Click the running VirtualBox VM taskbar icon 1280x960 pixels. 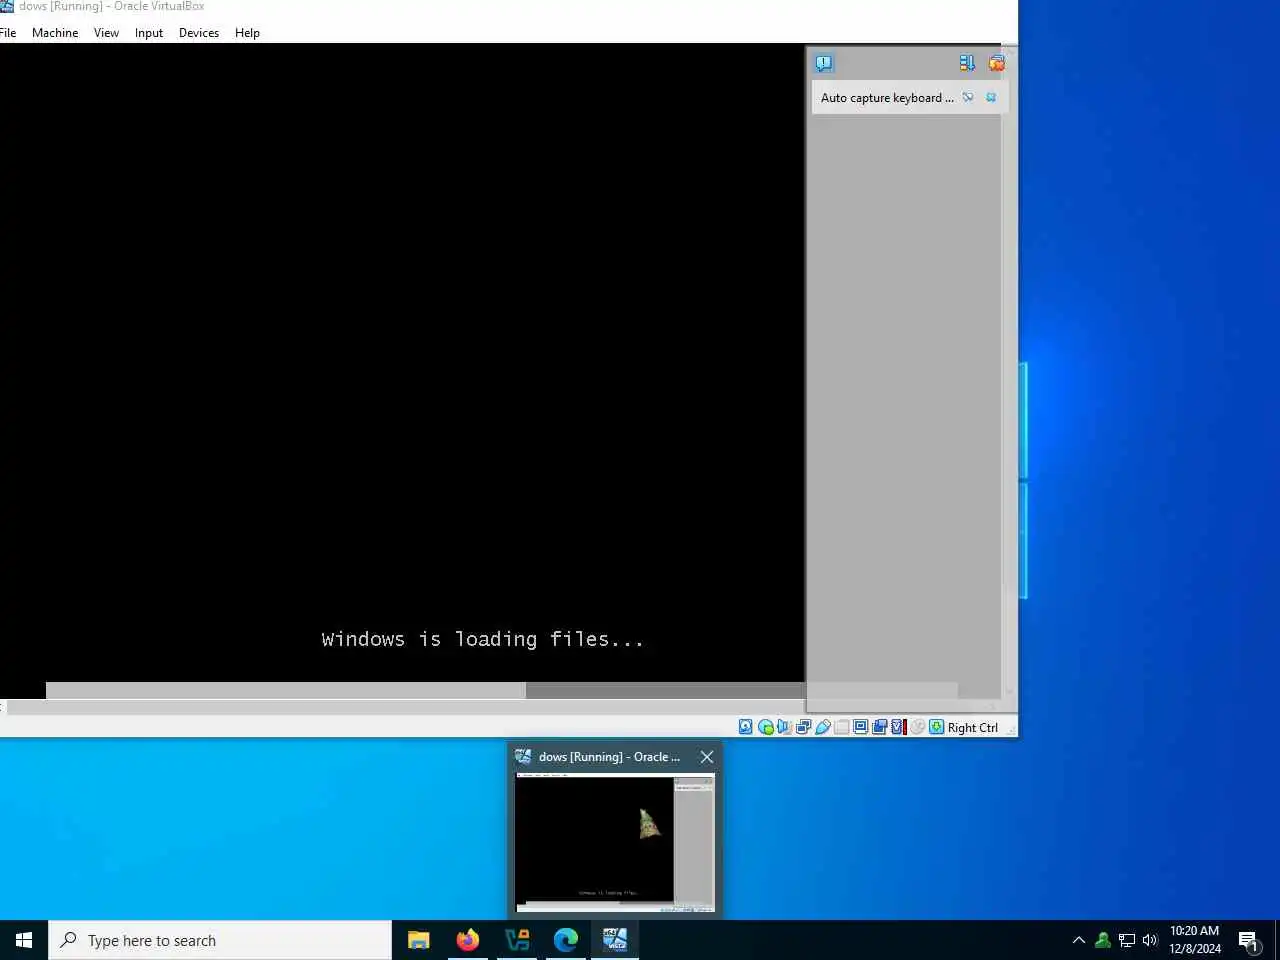point(615,940)
